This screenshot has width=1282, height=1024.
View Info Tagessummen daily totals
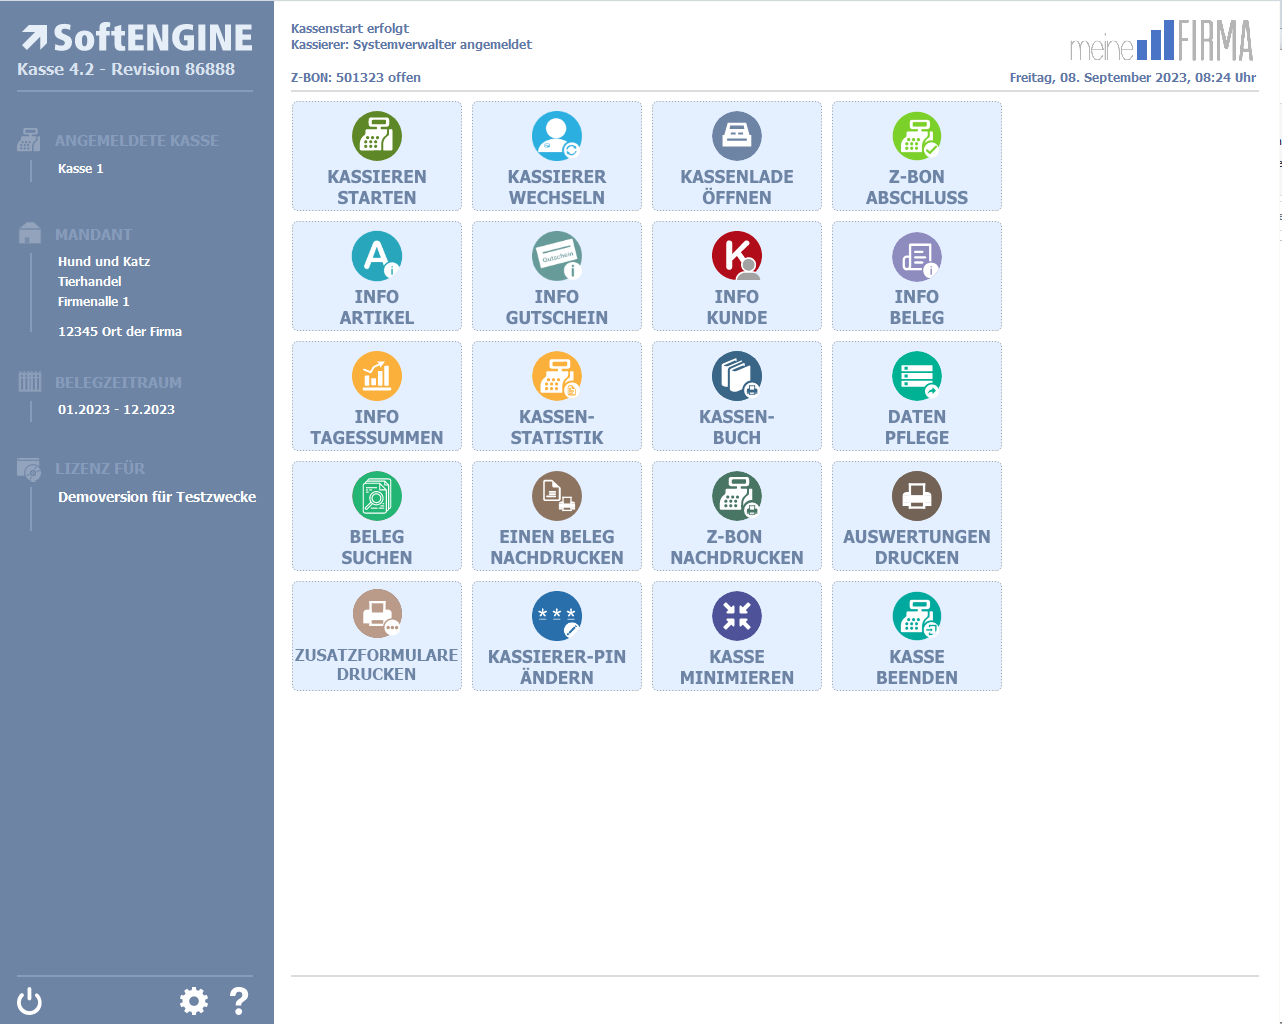coord(377,396)
